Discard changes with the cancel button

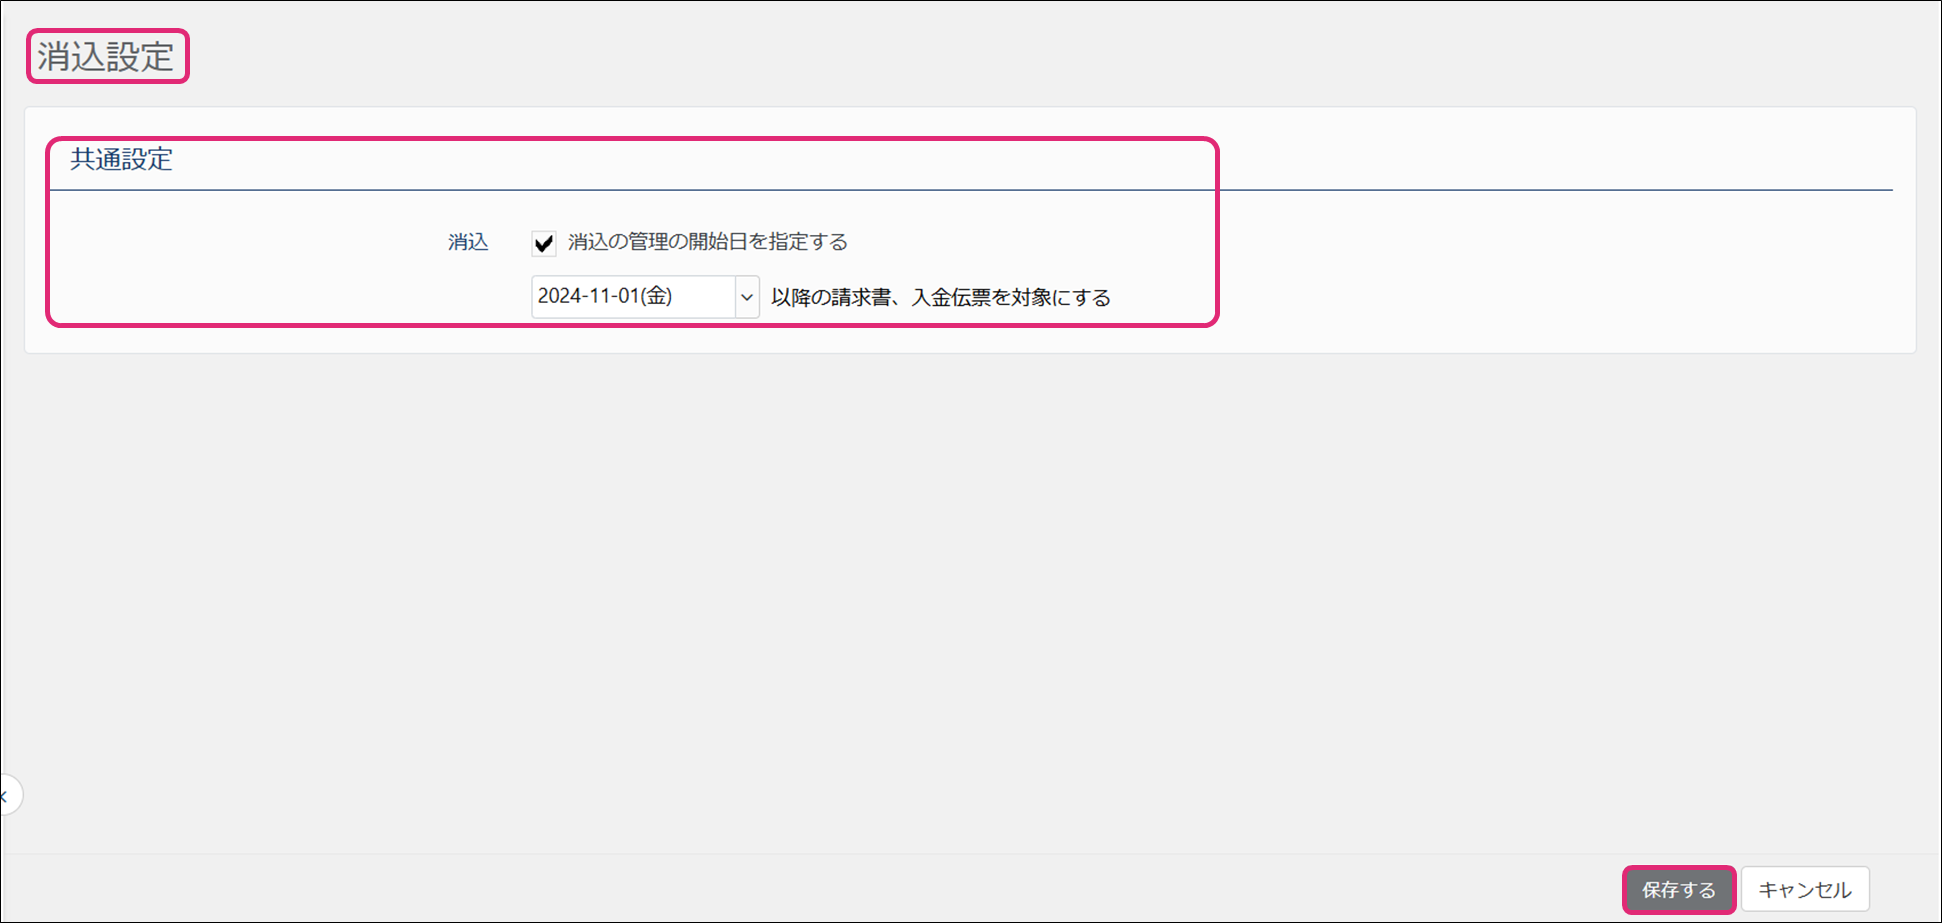1804,889
